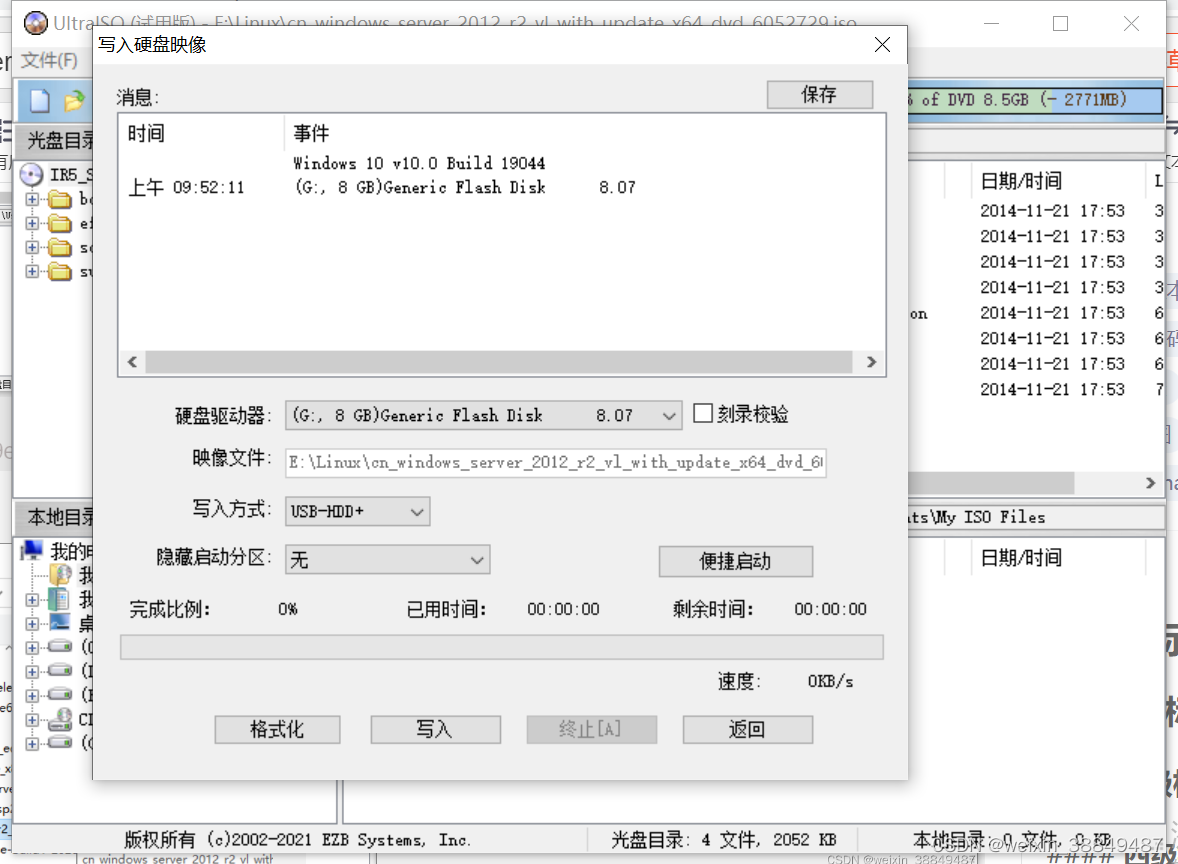Click the message list scroll-left arrow

pyautogui.click(x=132, y=362)
